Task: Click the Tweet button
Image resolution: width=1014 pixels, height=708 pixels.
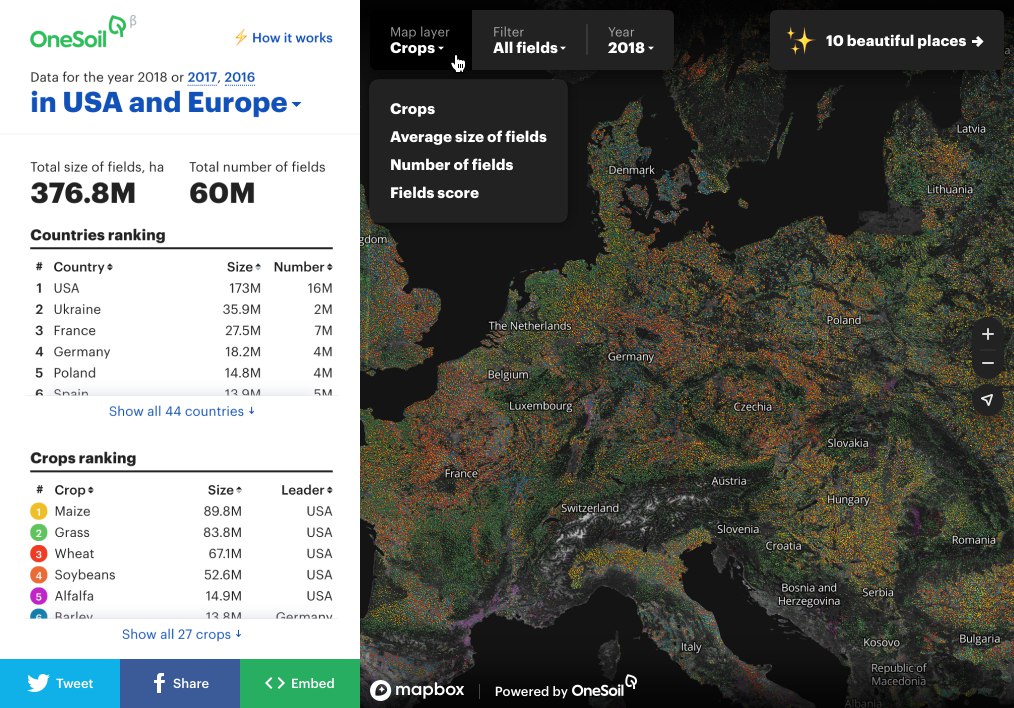Action: tap(60, 683)
